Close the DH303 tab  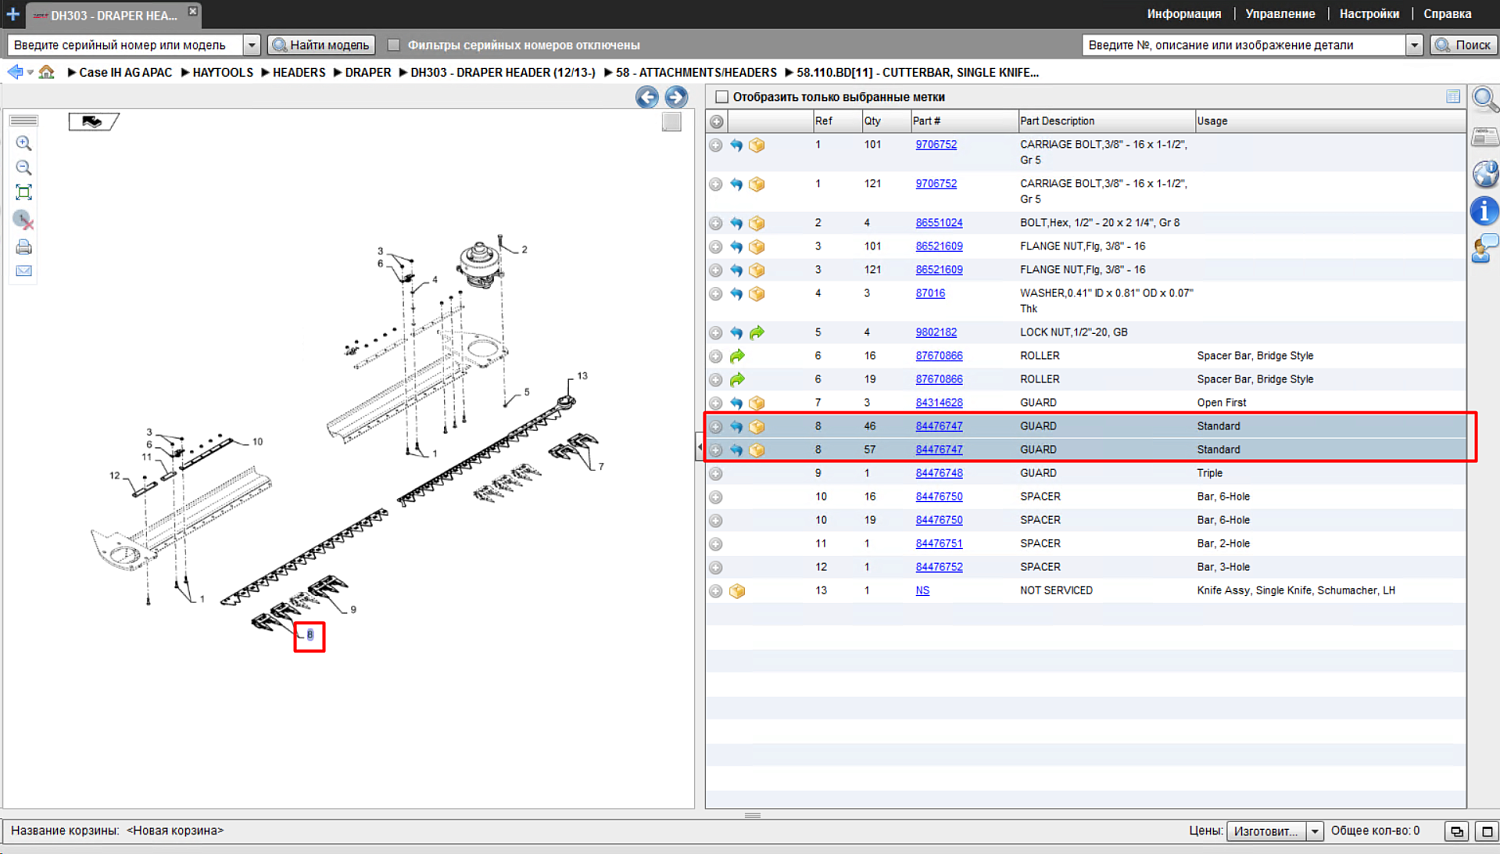[193, 12]
